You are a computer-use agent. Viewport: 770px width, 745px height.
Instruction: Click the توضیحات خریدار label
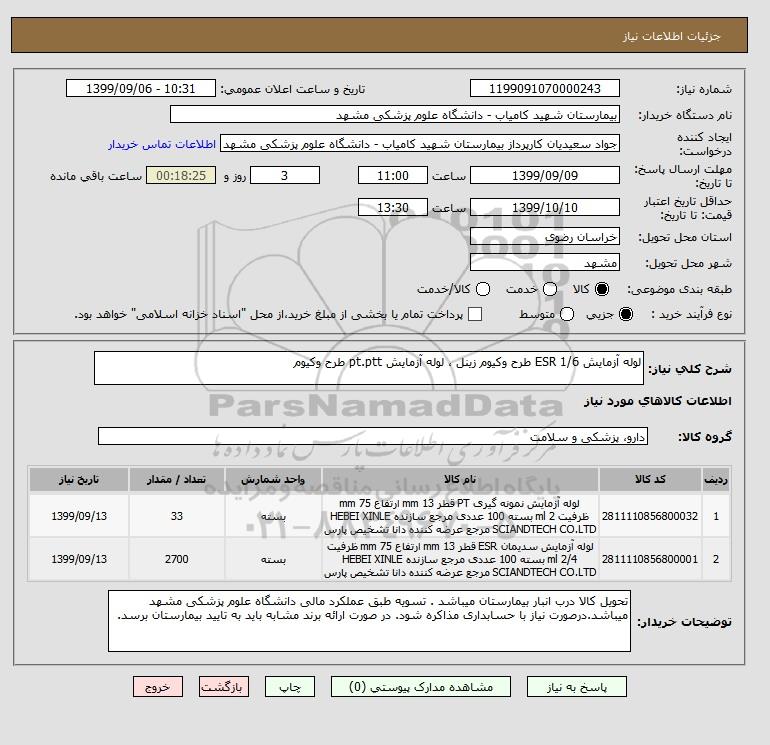pyautogui.click(x=684, y=622)
